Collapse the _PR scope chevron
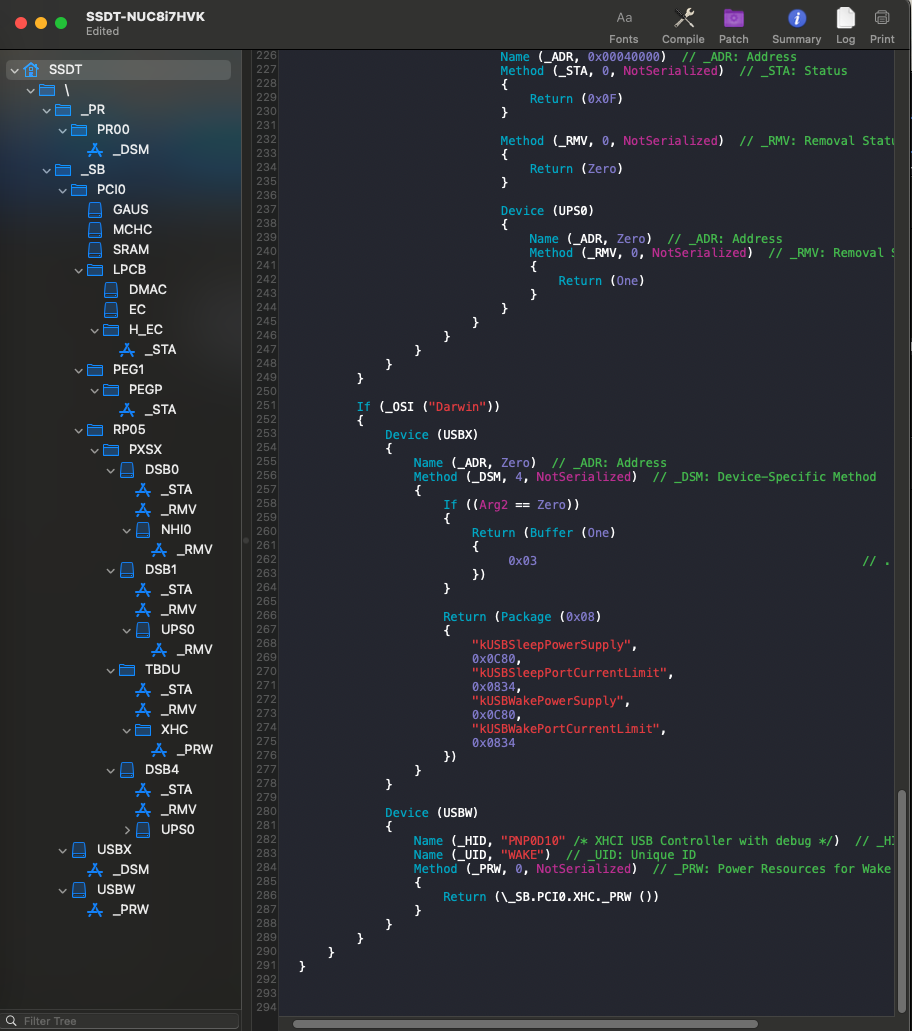Screen dimensions: 912x1031 click(x=47, y=110)
